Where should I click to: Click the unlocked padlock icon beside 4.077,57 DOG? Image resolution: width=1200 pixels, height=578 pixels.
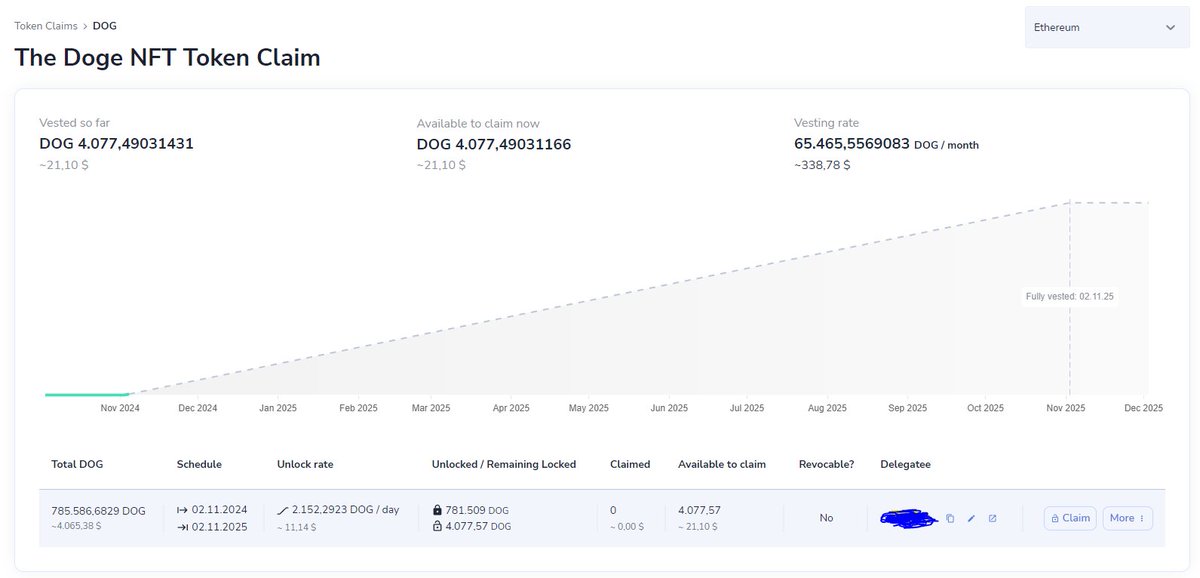(438, 526)
